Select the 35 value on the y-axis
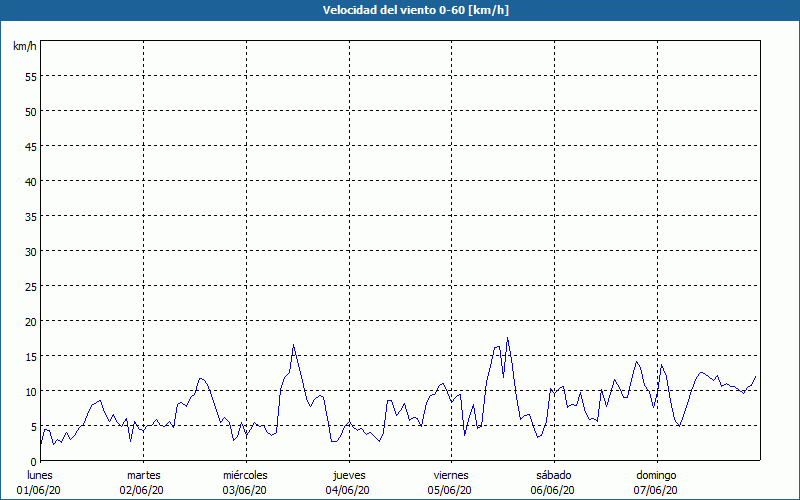800x500 pixels. [31, 217]
